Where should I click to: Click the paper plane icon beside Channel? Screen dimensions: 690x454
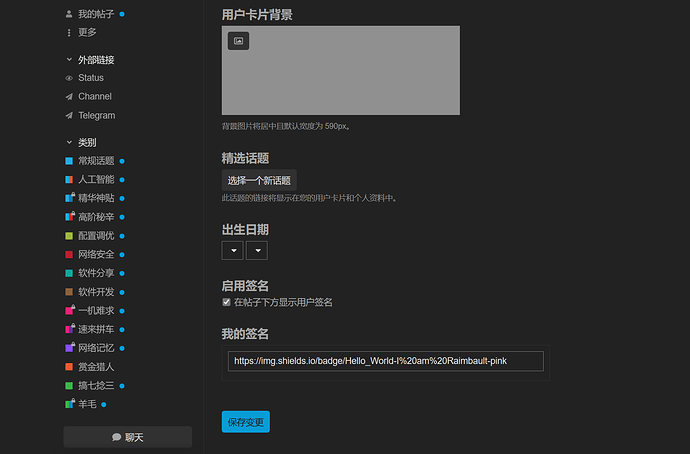coord(69,97)
